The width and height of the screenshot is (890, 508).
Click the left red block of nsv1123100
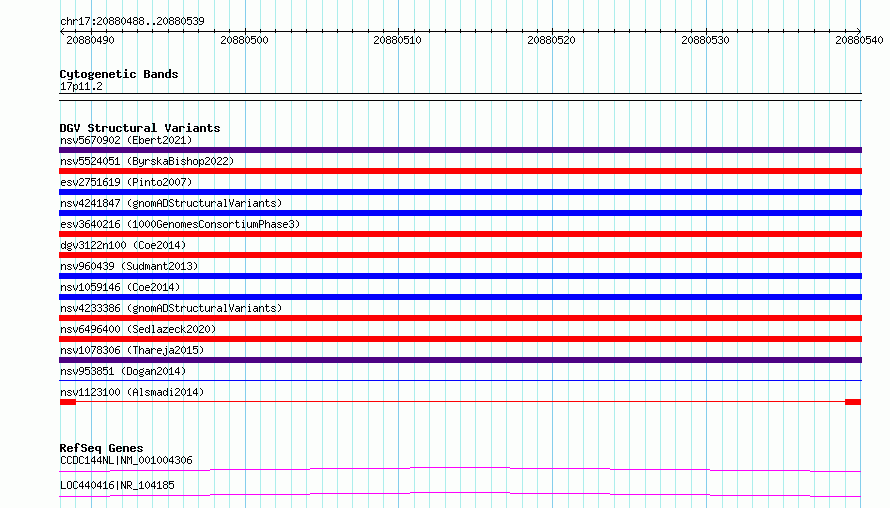68,402
